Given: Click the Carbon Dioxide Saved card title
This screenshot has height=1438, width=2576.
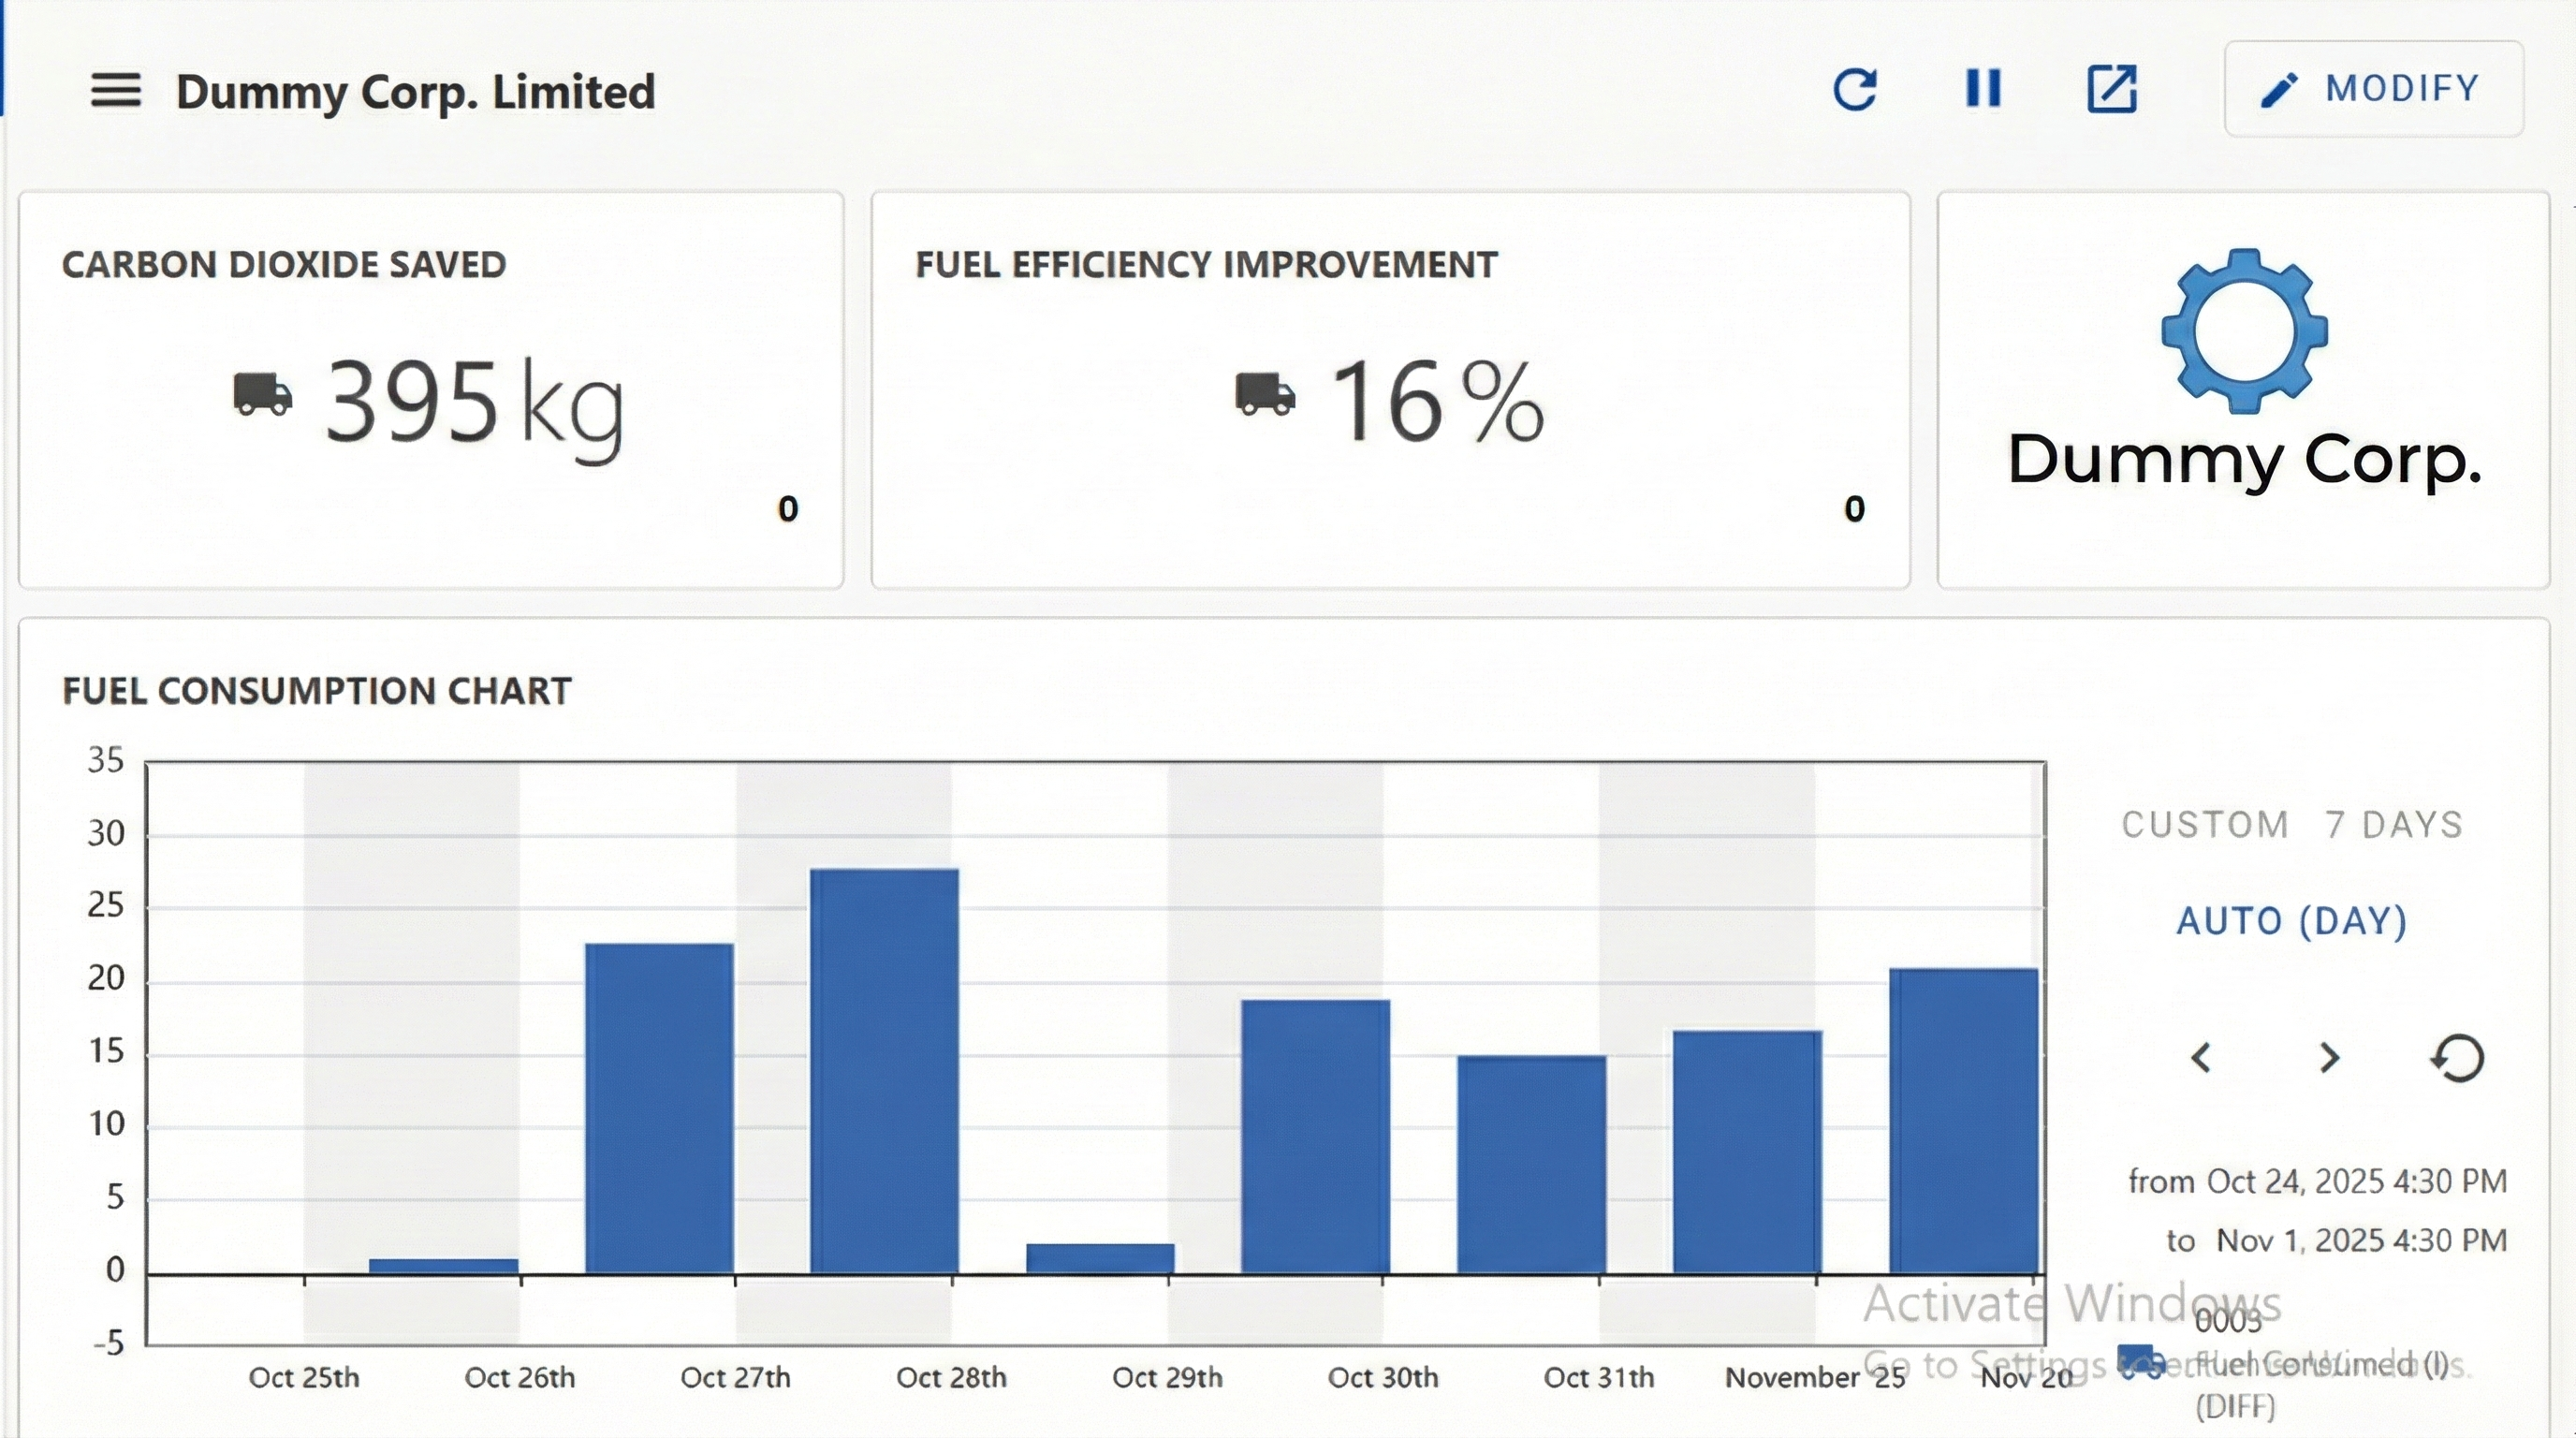Looking at the screenshot, I should coord(284,265).
